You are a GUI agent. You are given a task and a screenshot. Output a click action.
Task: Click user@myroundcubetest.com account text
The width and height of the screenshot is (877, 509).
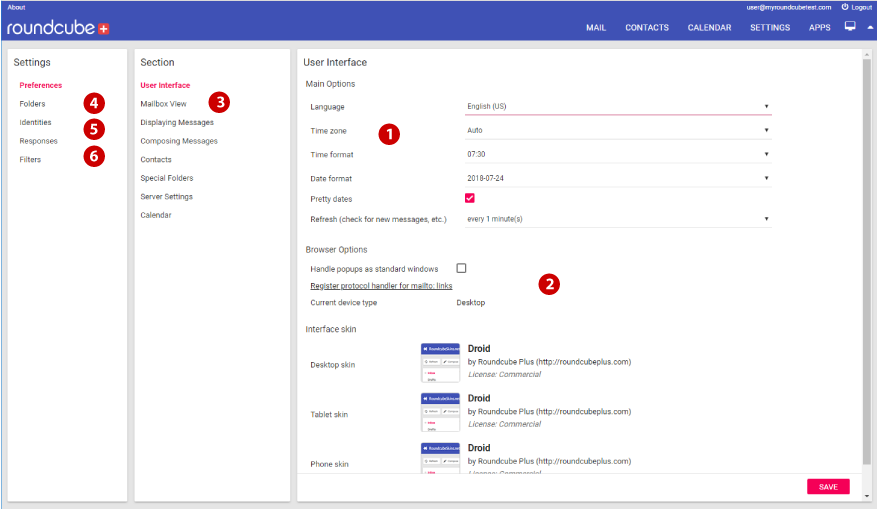[788, 7]
